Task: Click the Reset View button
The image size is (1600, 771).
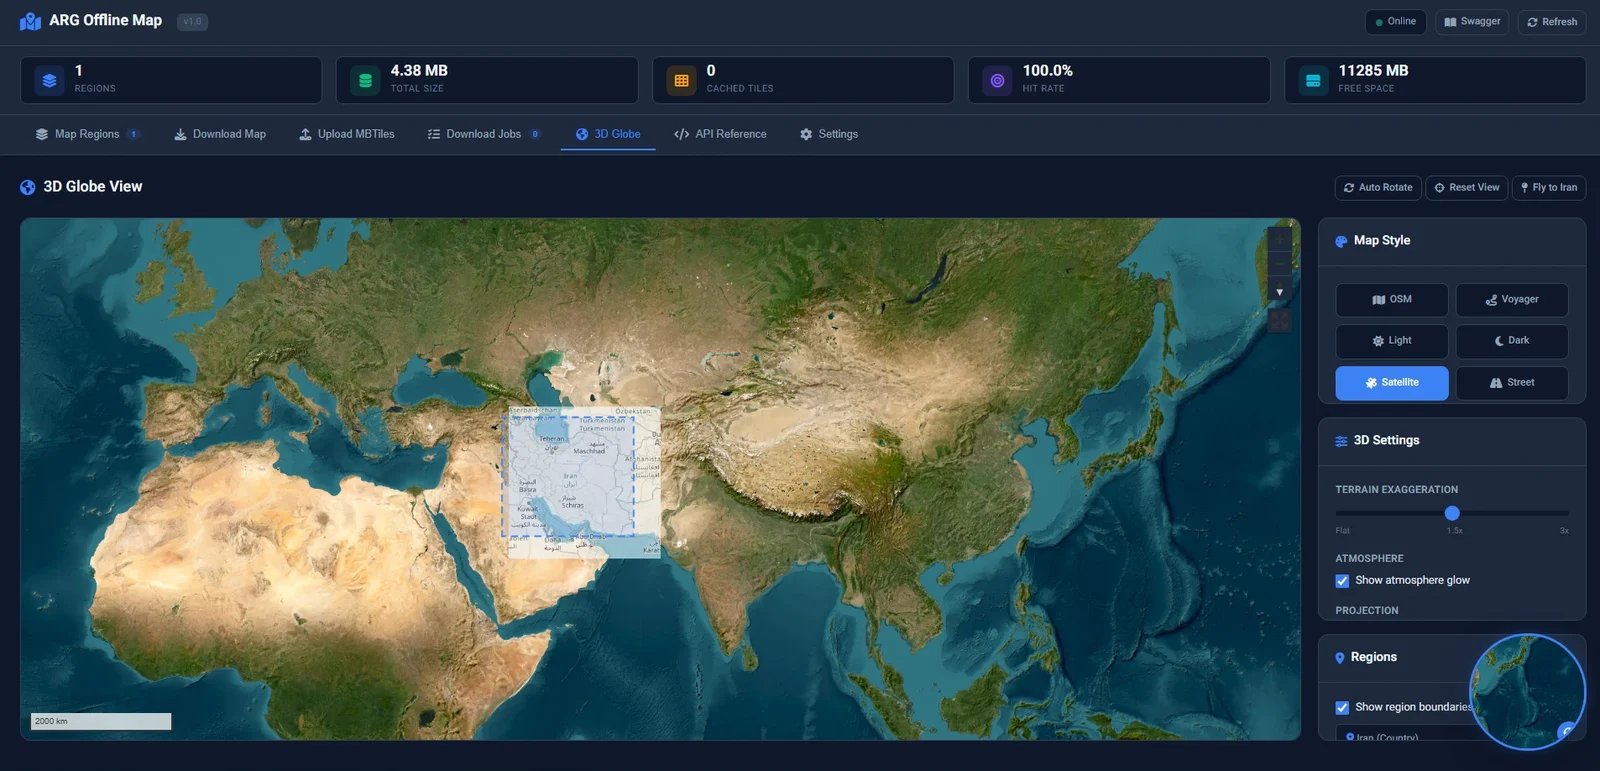Action: (1467, 188)
